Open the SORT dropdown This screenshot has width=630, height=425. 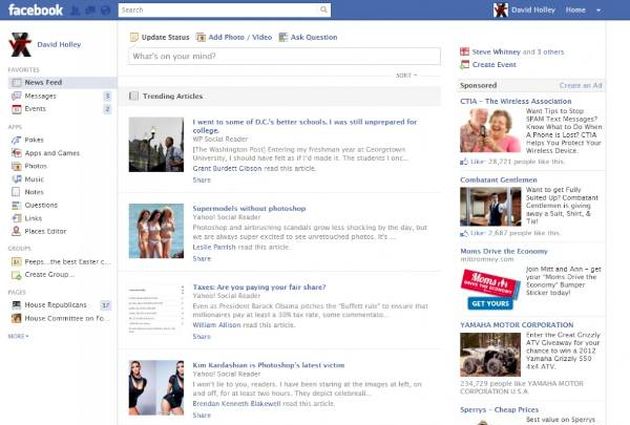(x=406, y=75)
